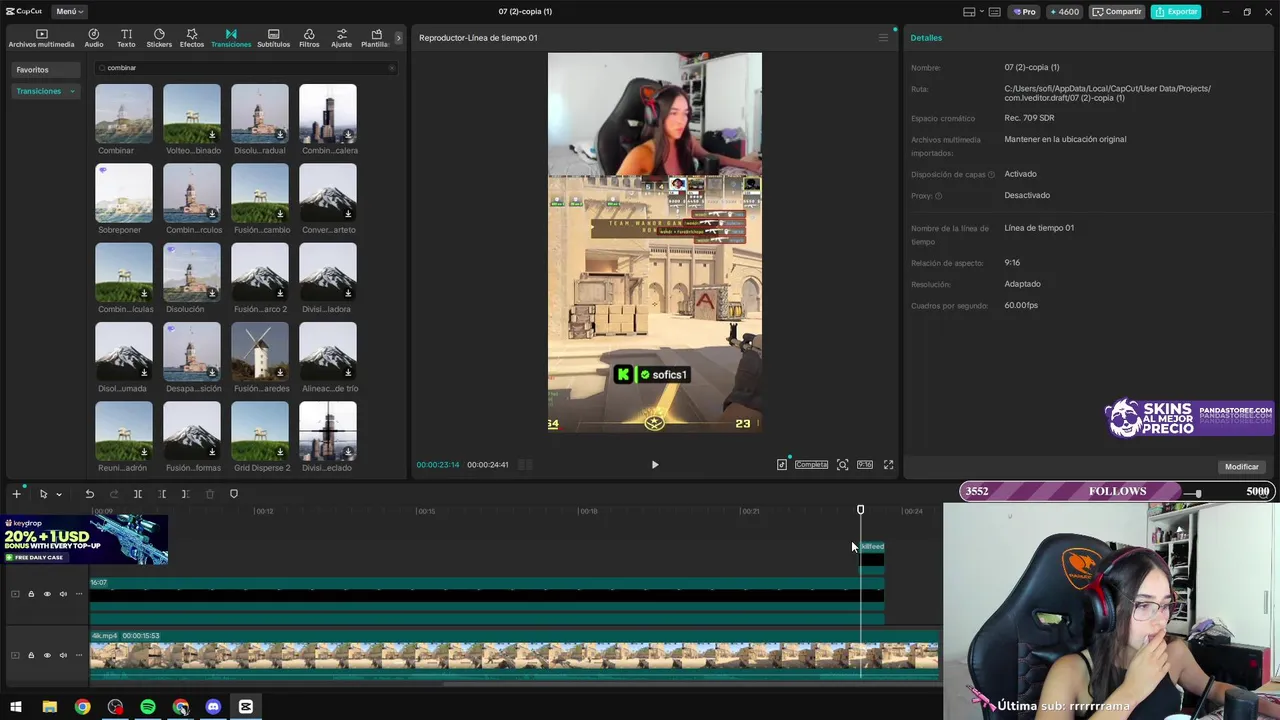Download the Grid Disperse 2 transition

pos(280,452)
